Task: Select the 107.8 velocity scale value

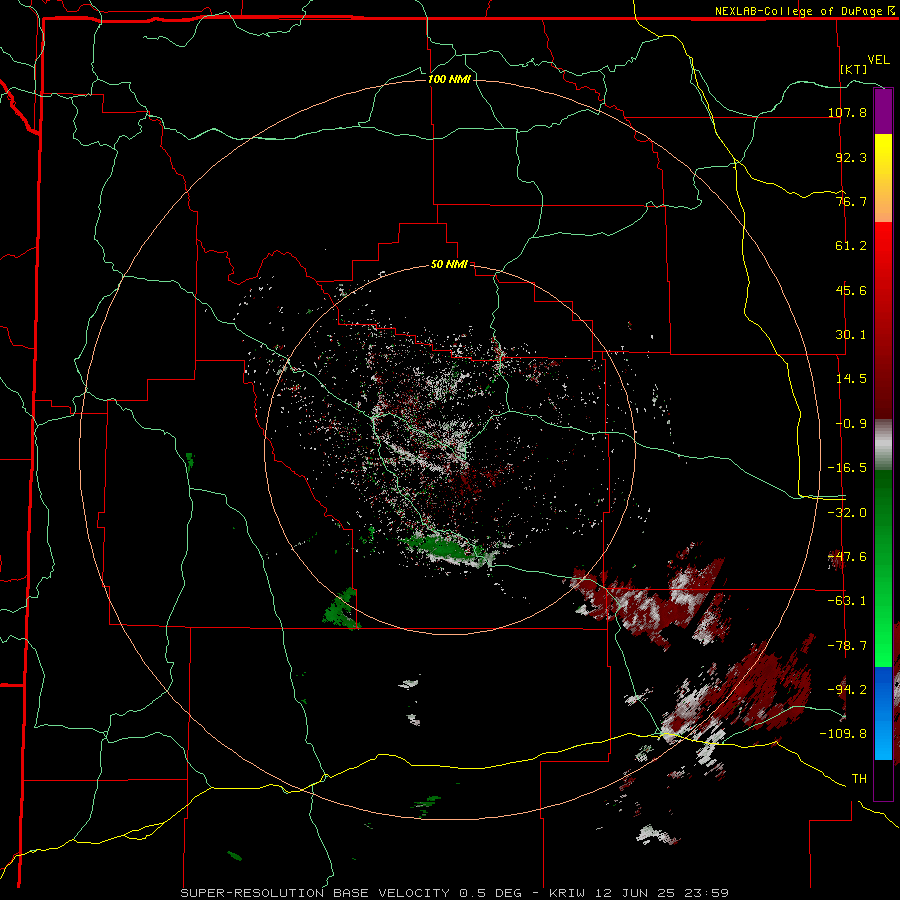Action: point(847,112)
